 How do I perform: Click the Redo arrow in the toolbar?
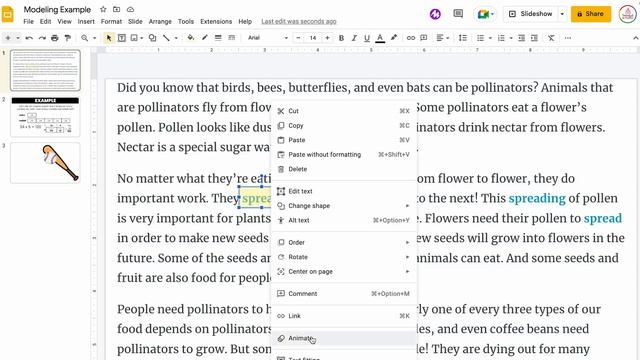click(42, 38)
